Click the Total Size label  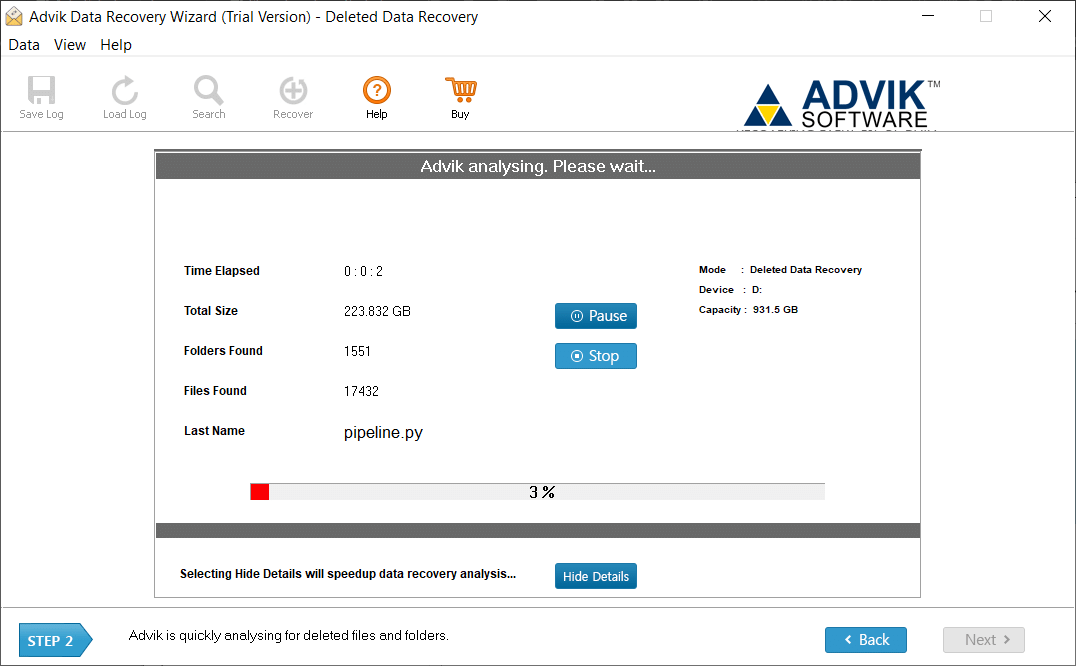coord(211,311)
